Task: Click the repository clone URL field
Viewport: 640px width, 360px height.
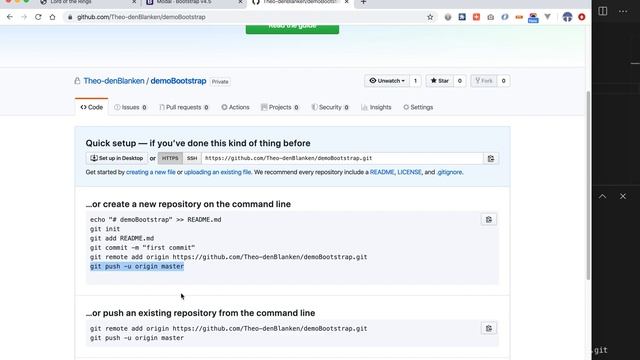Action: (342, 158)
